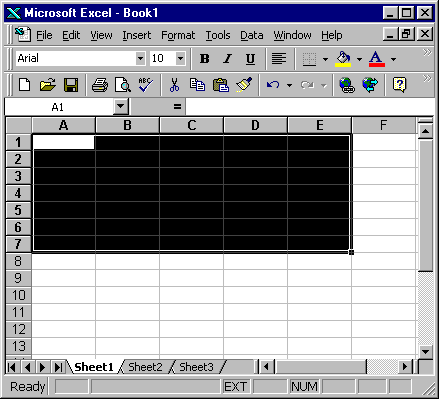Print the sheet with printer icon
The width and height of the screenshot is (439, 399).
pos(100,85)
